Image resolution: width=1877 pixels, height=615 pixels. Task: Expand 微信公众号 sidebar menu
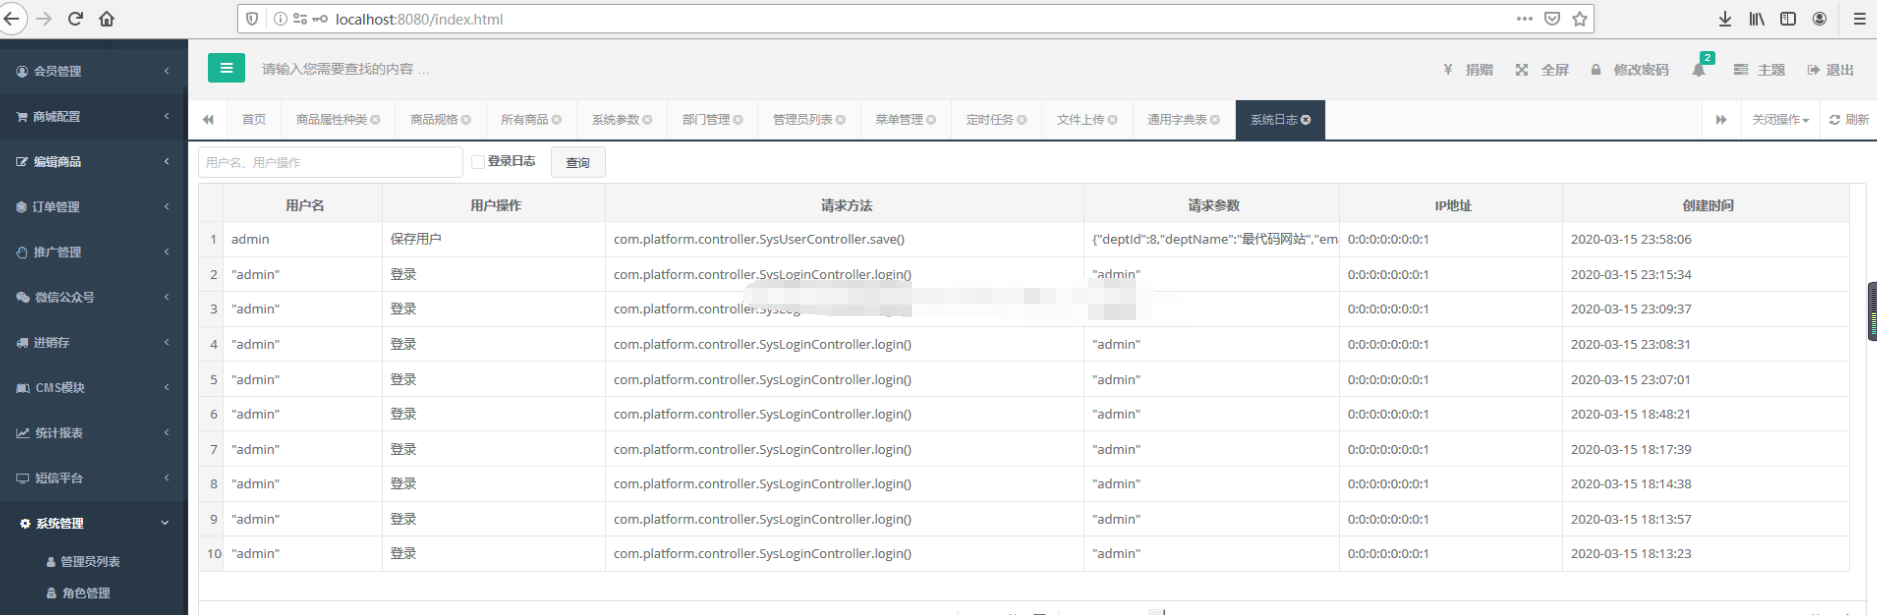(x=94, y=297)
